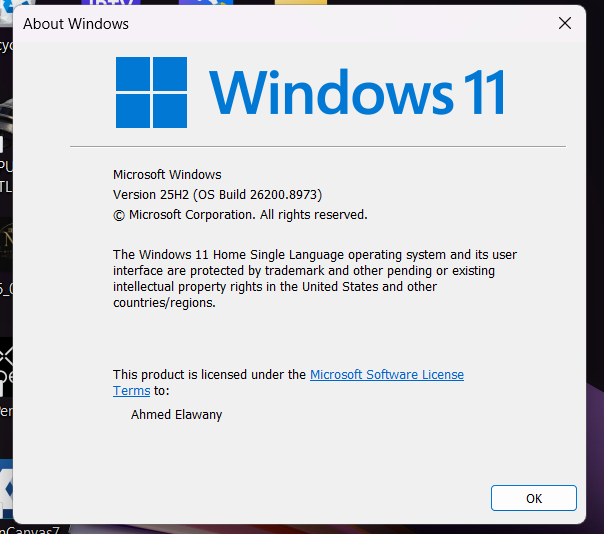This screenshot has height=534, width=604.
Task: Click the dark gold 'N' desktop icon
Action: click(x=6, y=243)
